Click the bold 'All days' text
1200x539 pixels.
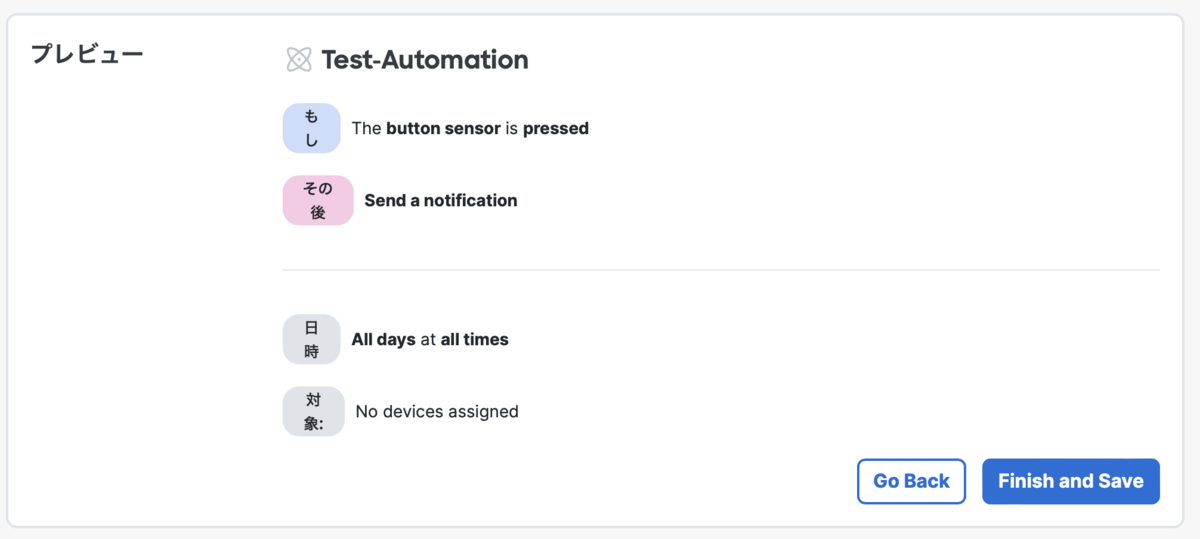[383, 339]
